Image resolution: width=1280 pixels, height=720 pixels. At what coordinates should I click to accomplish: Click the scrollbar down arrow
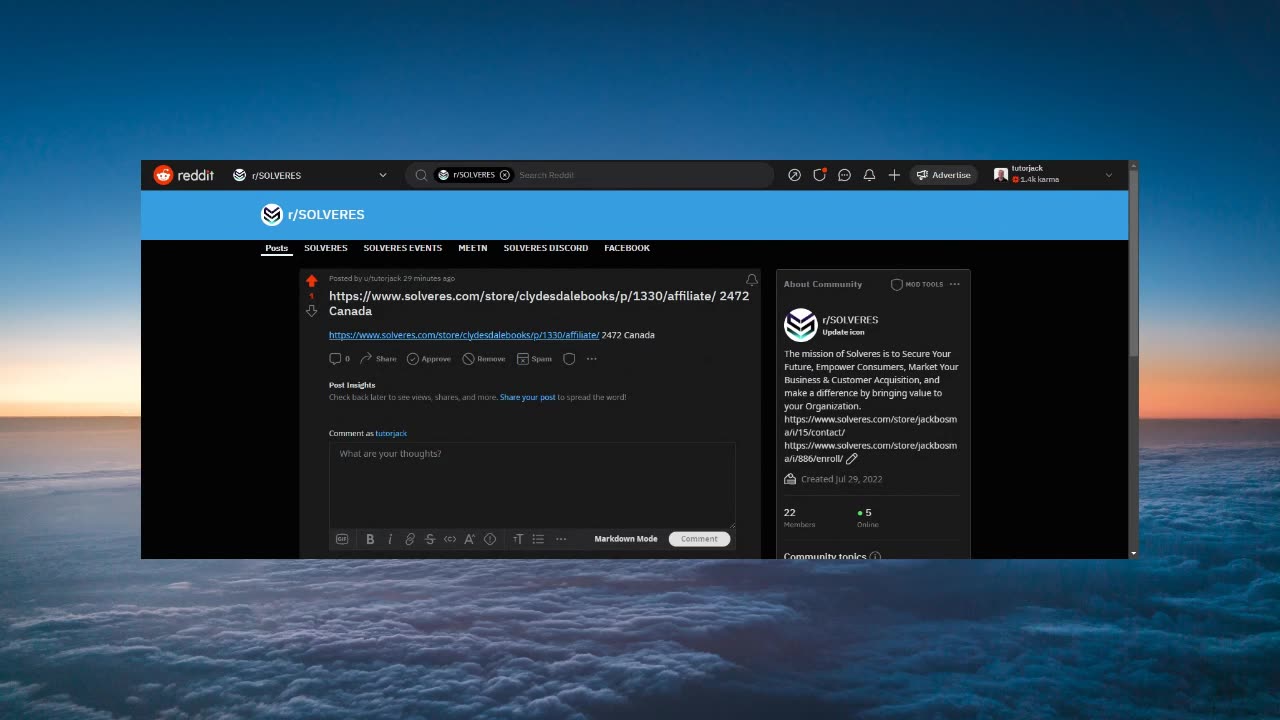1133,553
